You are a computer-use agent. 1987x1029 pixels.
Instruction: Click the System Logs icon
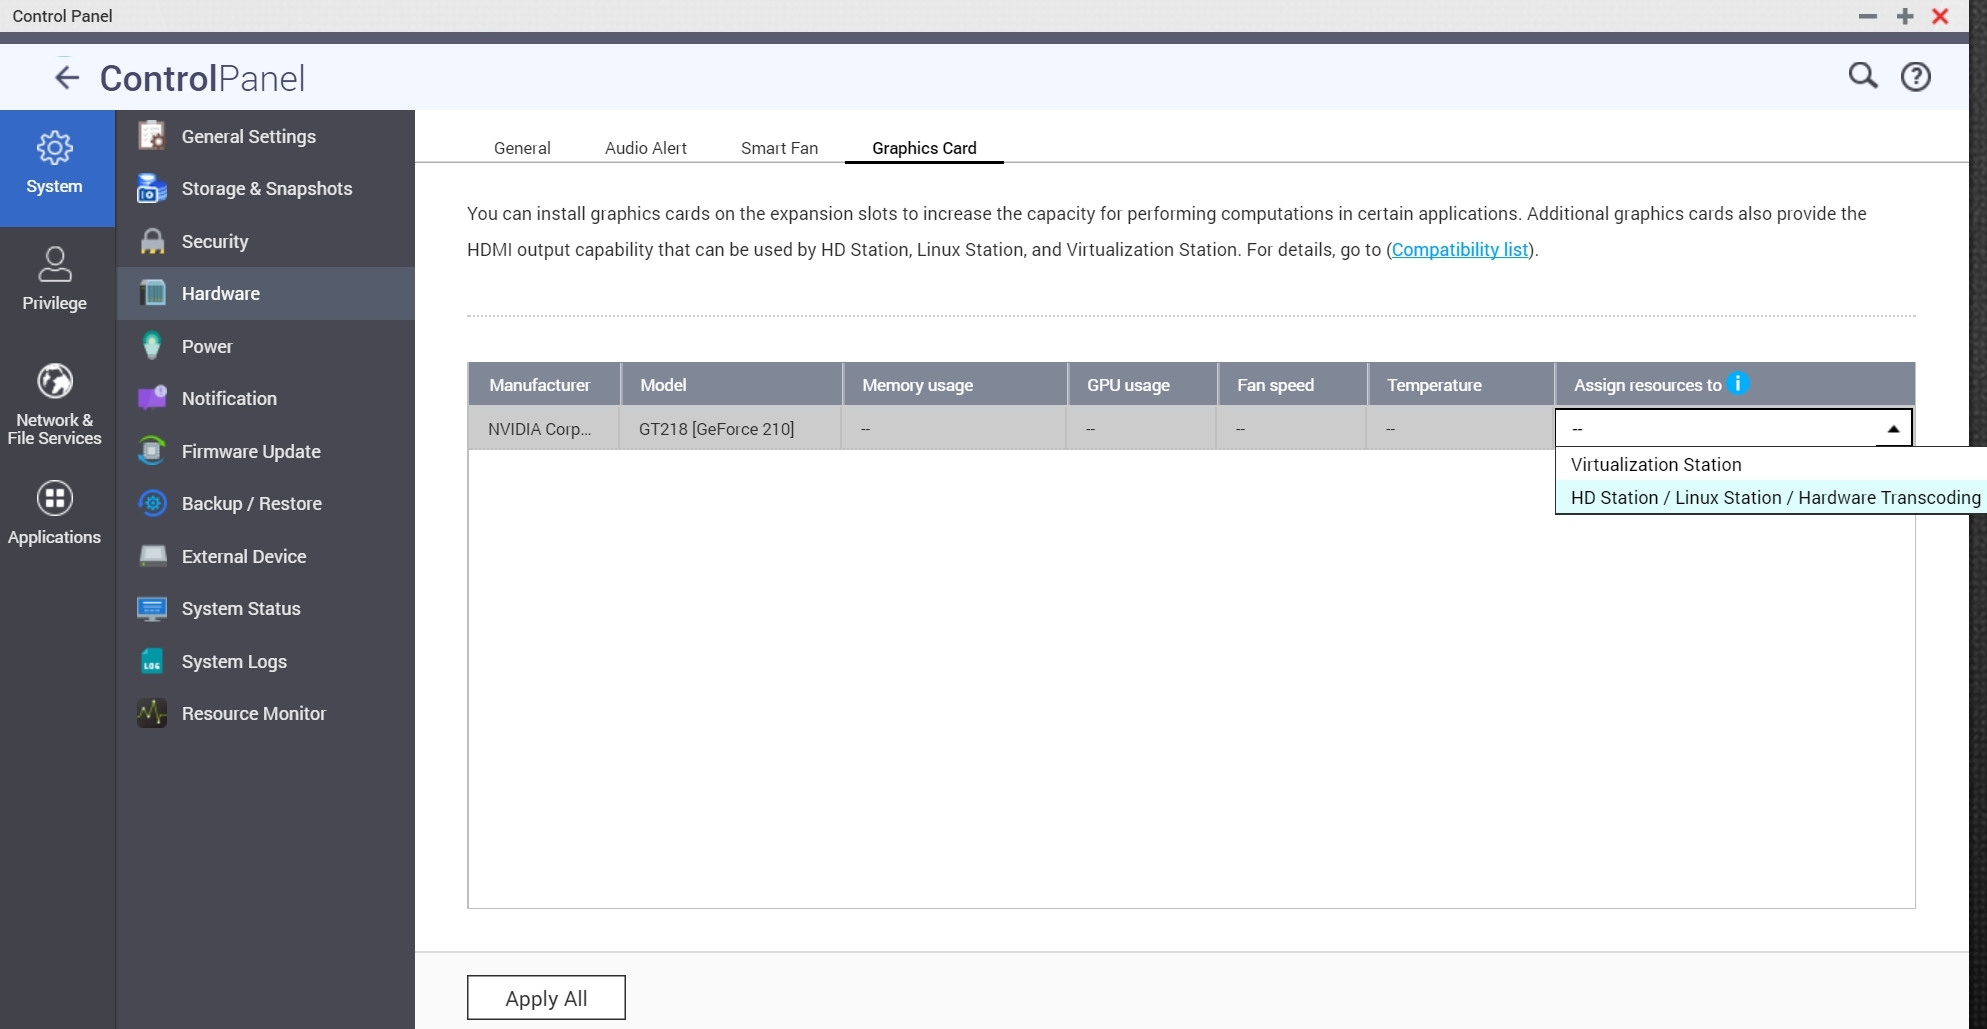[x=152, y=661]
